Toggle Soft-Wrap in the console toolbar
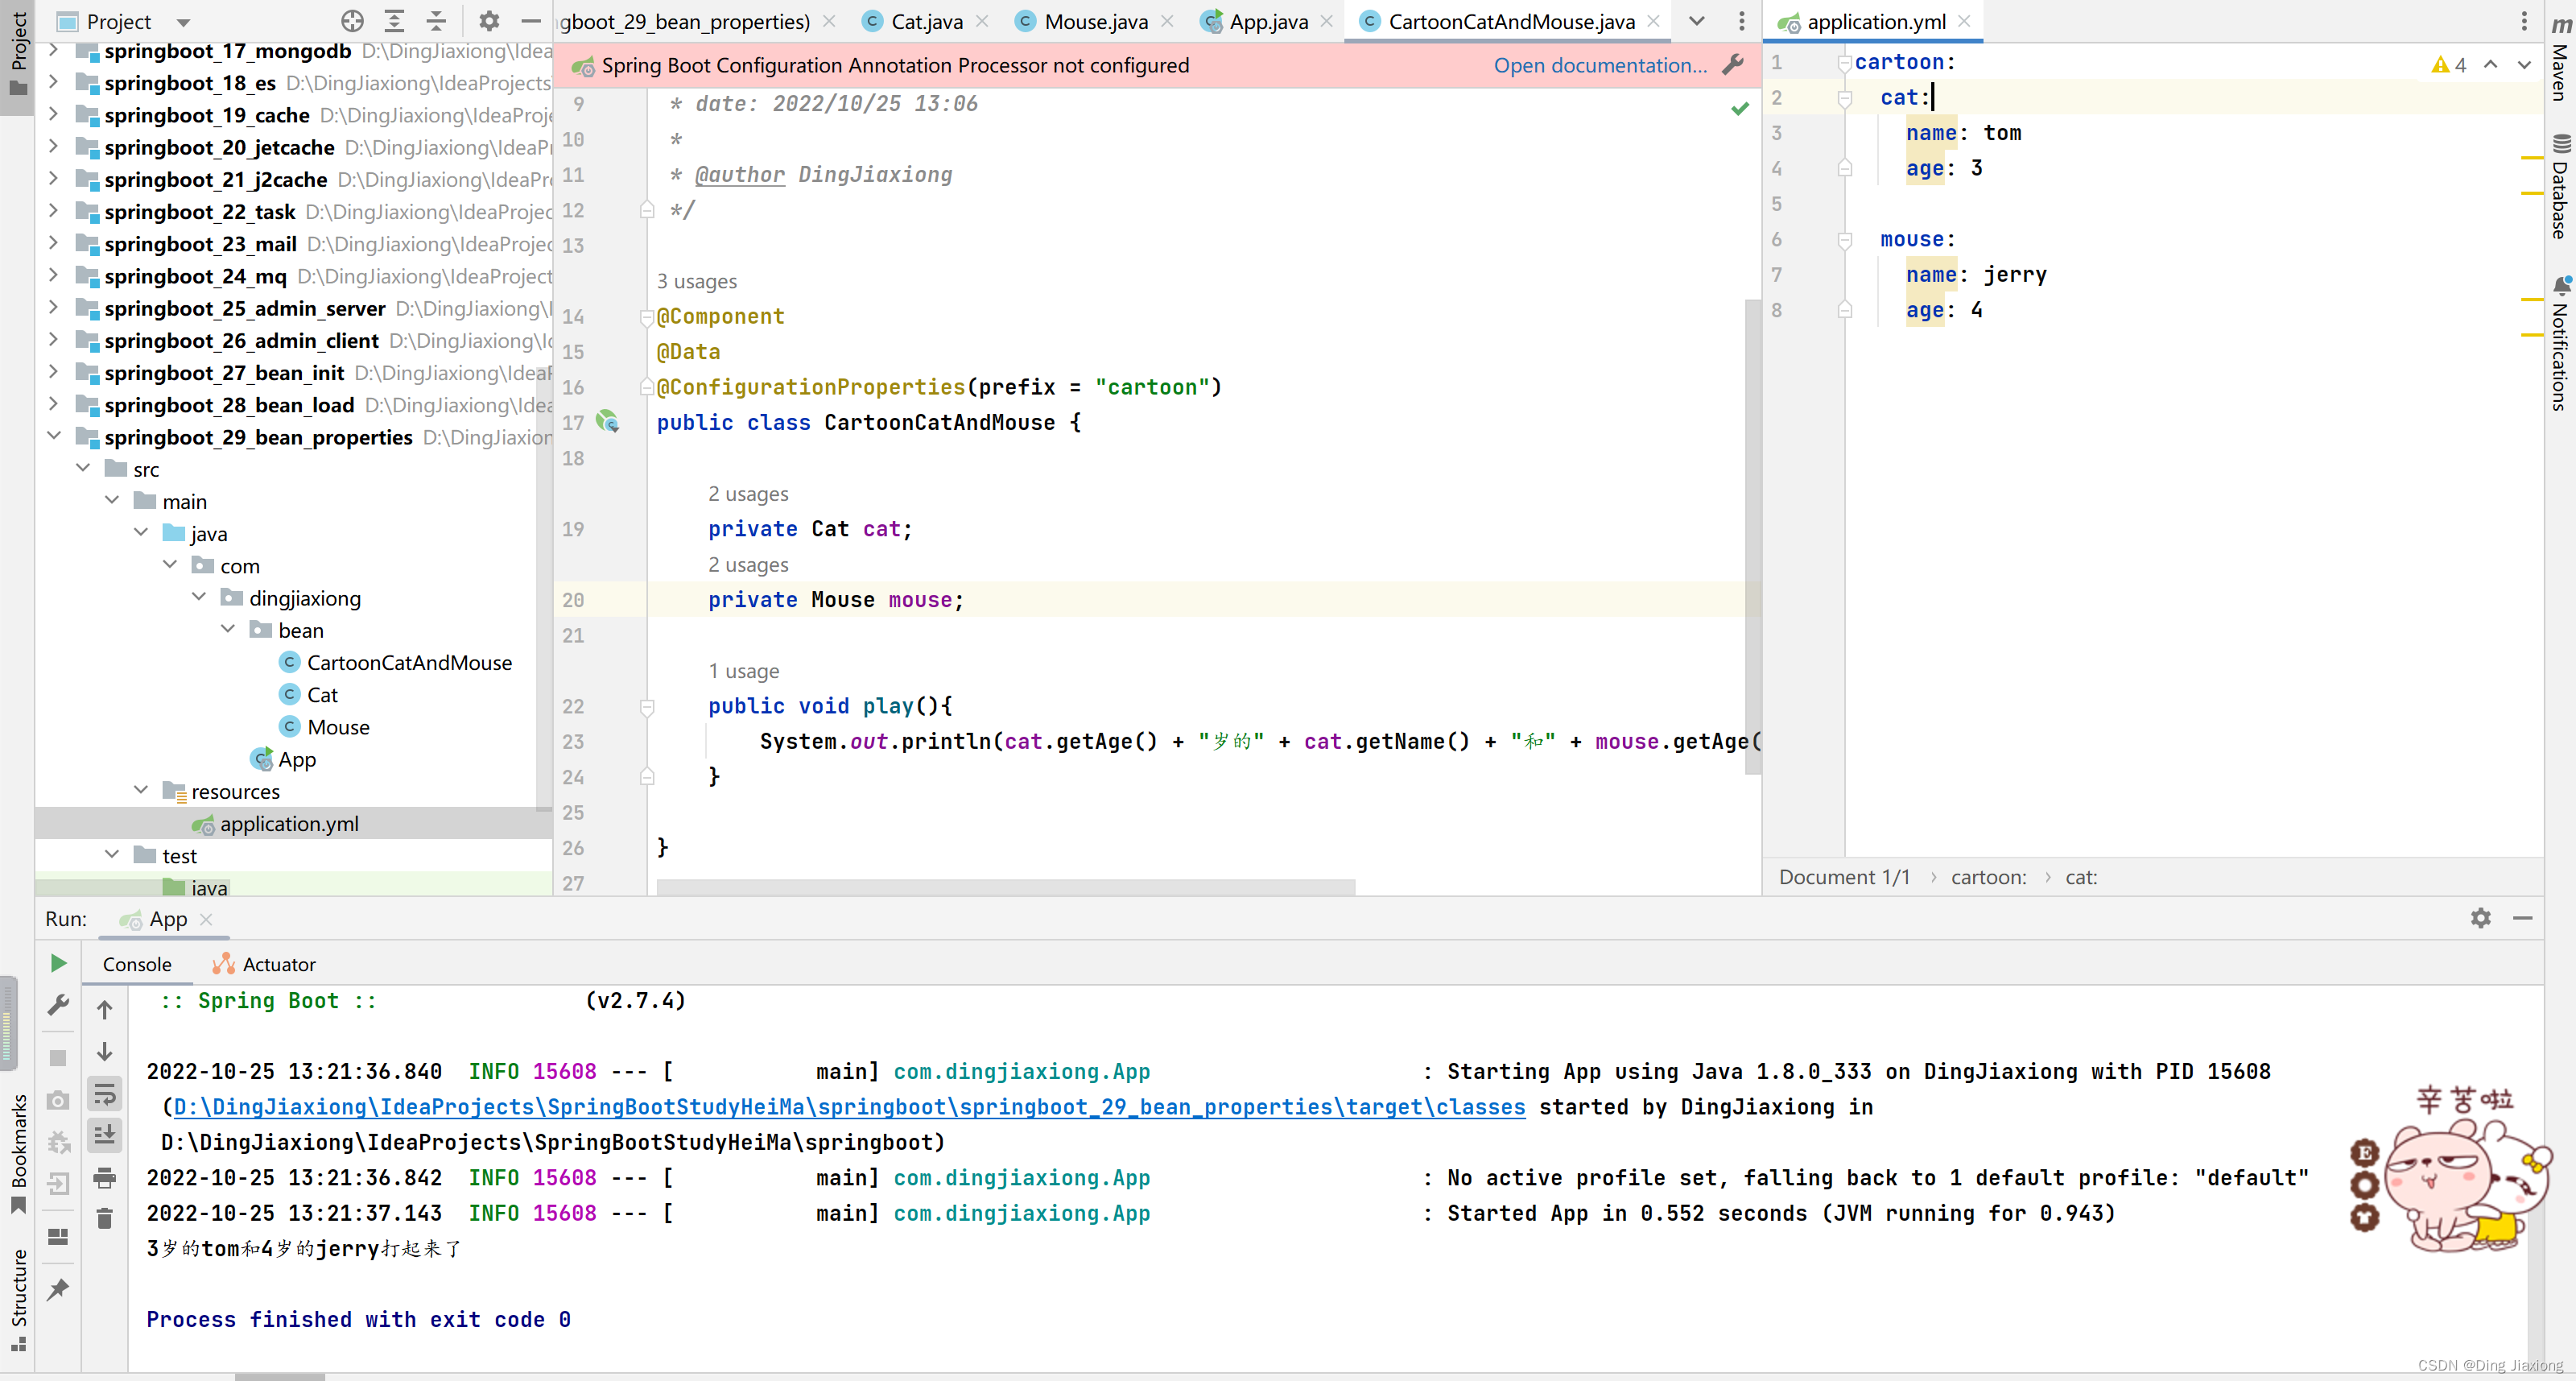The width and height of the screenshot is (2576, 1381). pos(105,1094)
